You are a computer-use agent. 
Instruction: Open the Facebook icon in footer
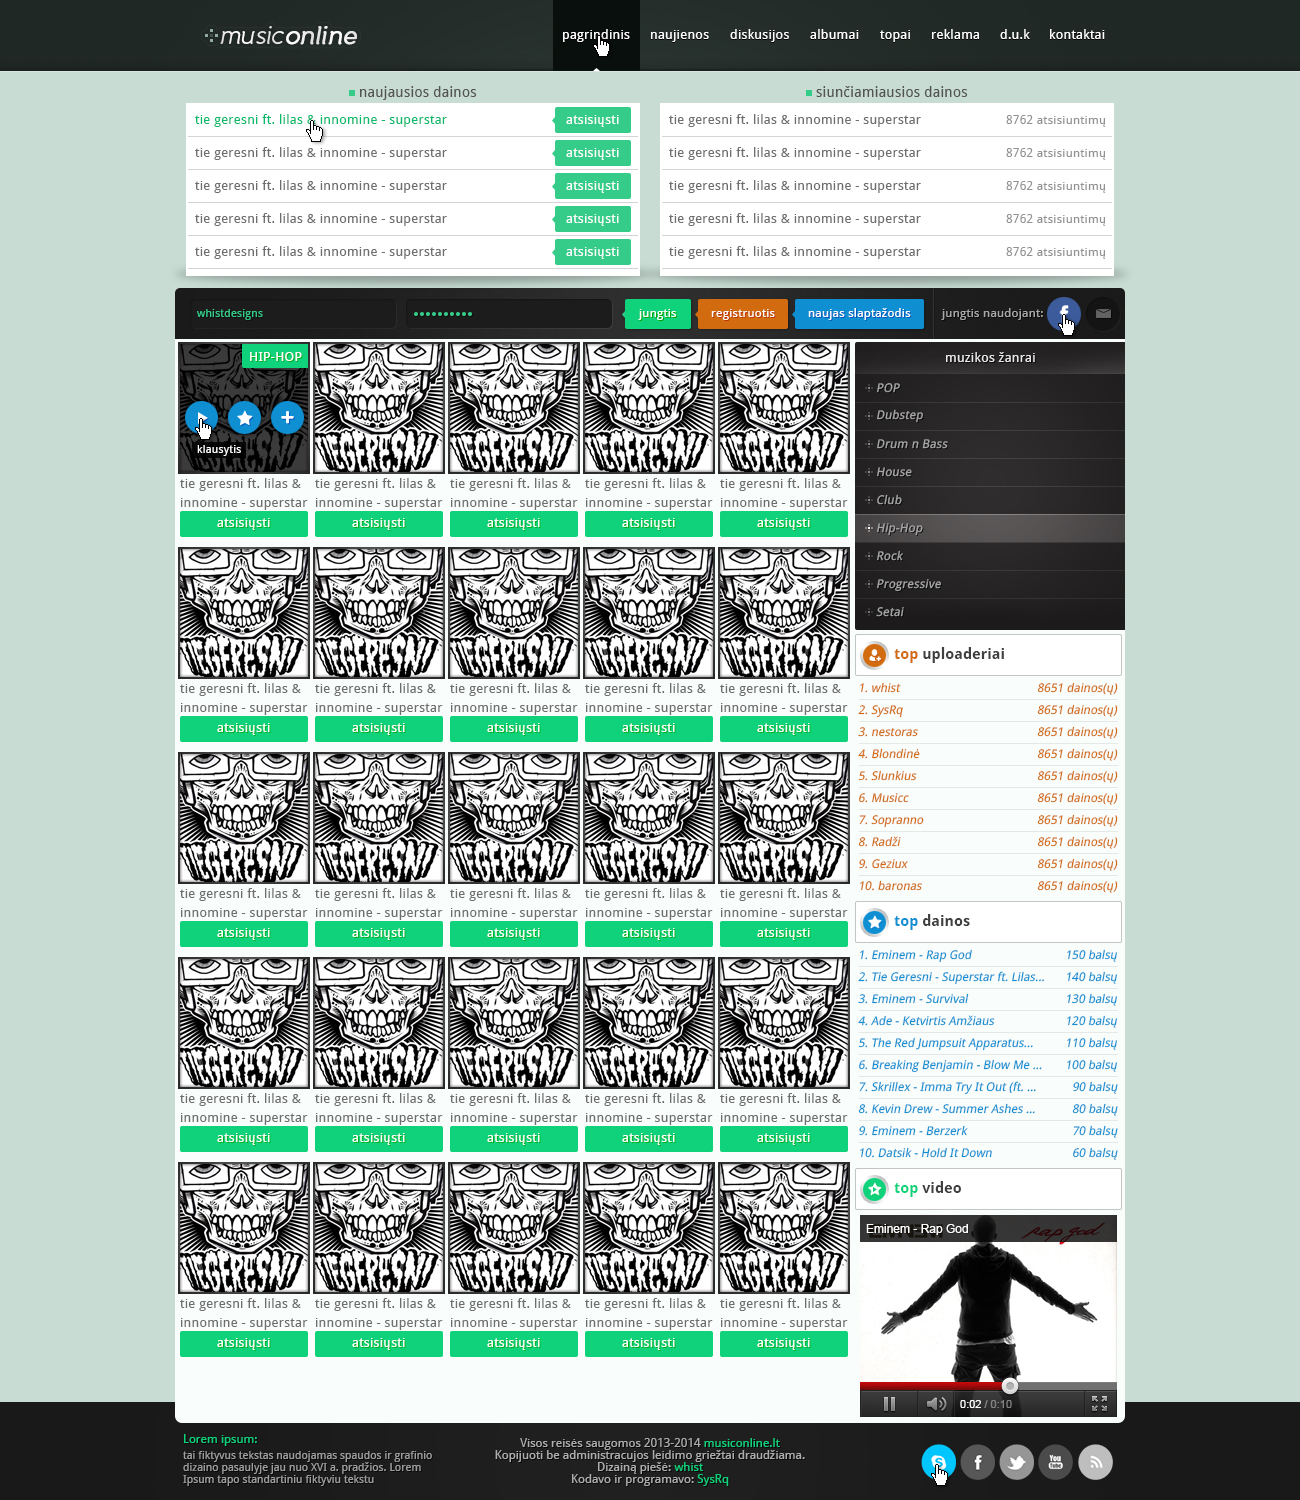[978, 1462]
